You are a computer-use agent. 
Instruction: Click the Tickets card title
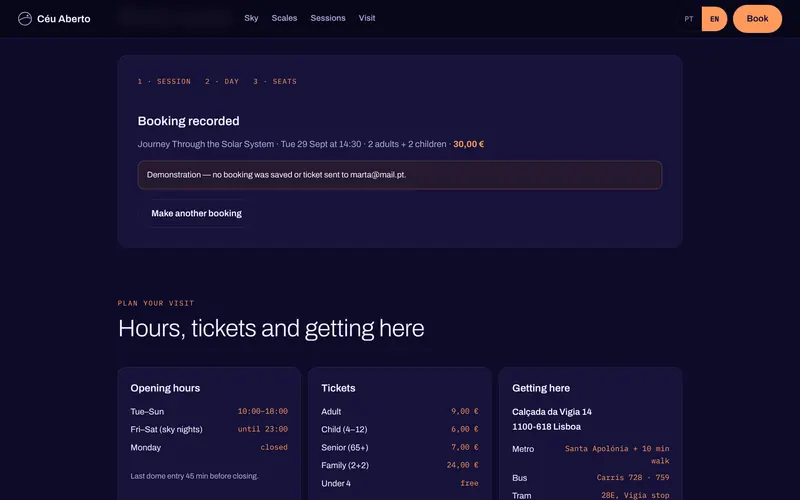coord(338,388)
